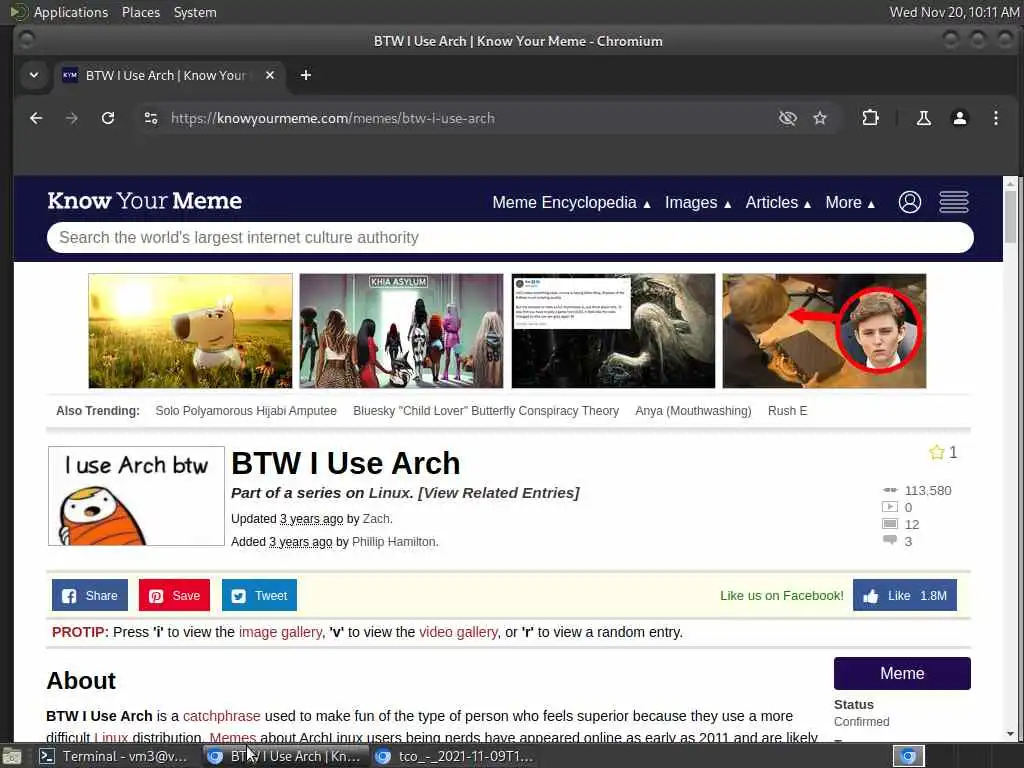Screen dimensions: 1024x768
Task: Click the workspace switcher icon in taskbar
Action: (908, 756)
